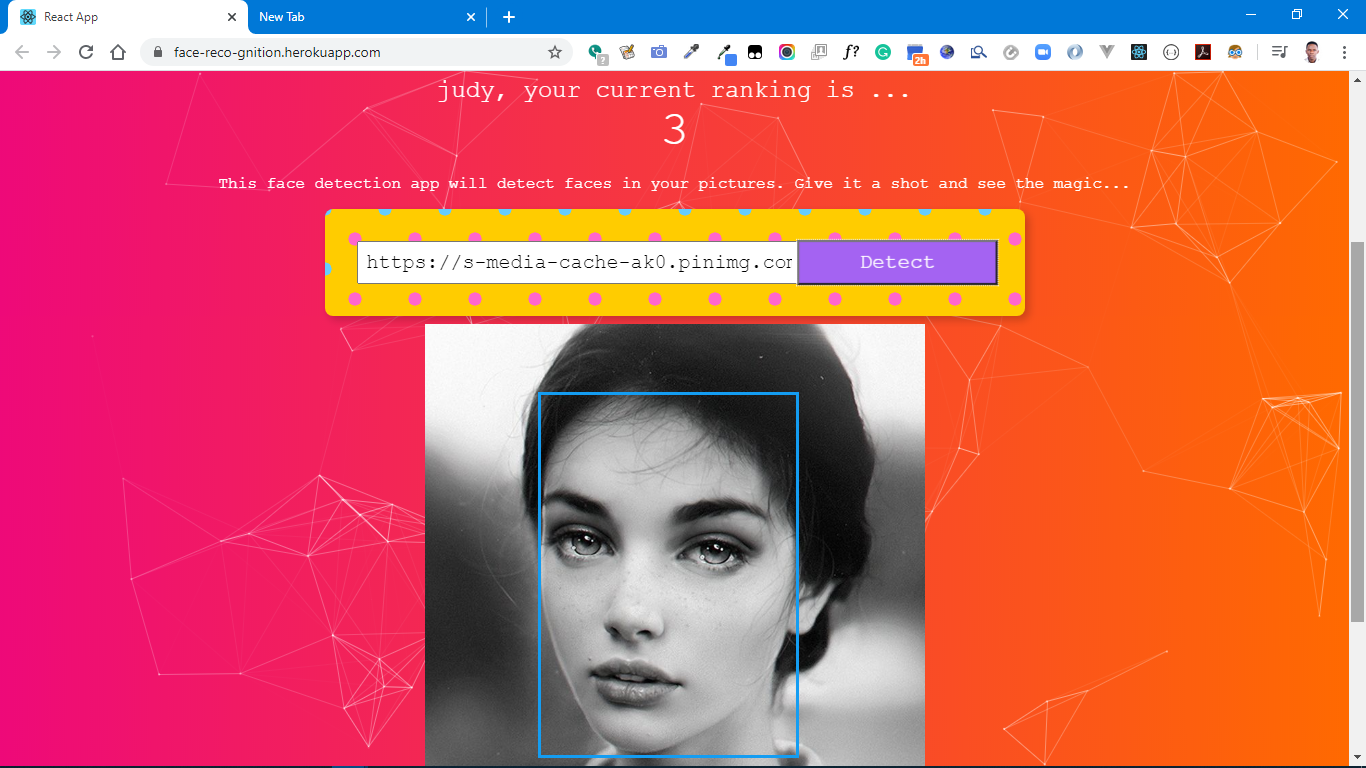
Task: Open the Grammarly extension
Action: click(883, 52)
